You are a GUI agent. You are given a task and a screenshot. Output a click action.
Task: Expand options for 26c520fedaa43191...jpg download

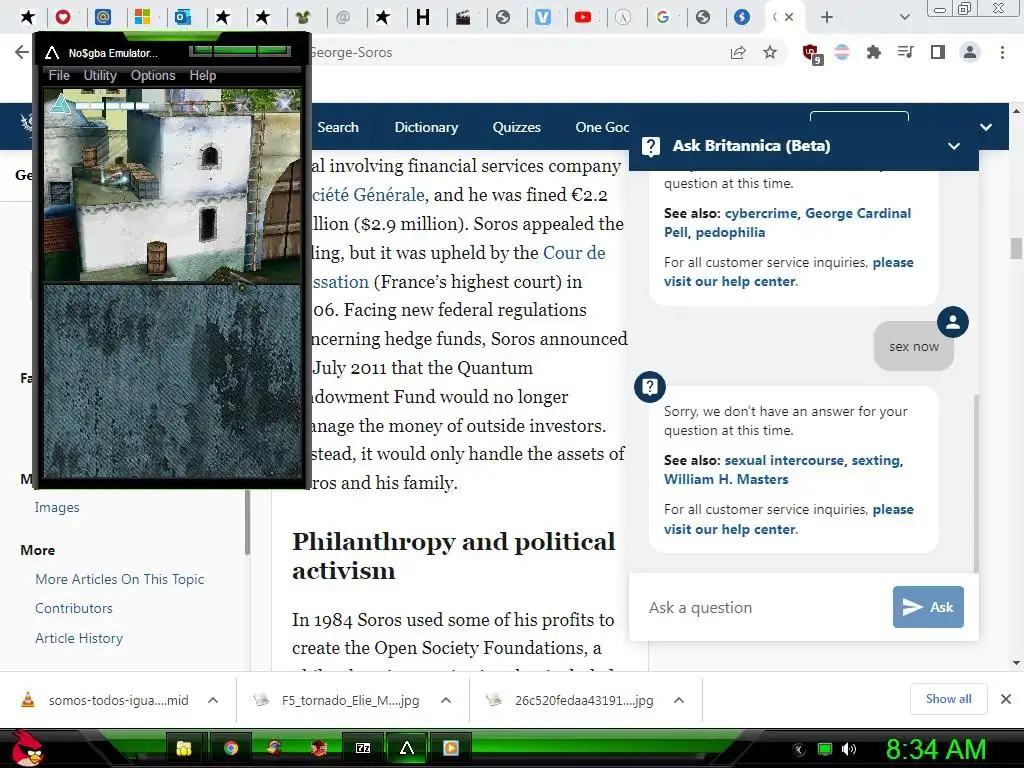[x=679, y=700]
